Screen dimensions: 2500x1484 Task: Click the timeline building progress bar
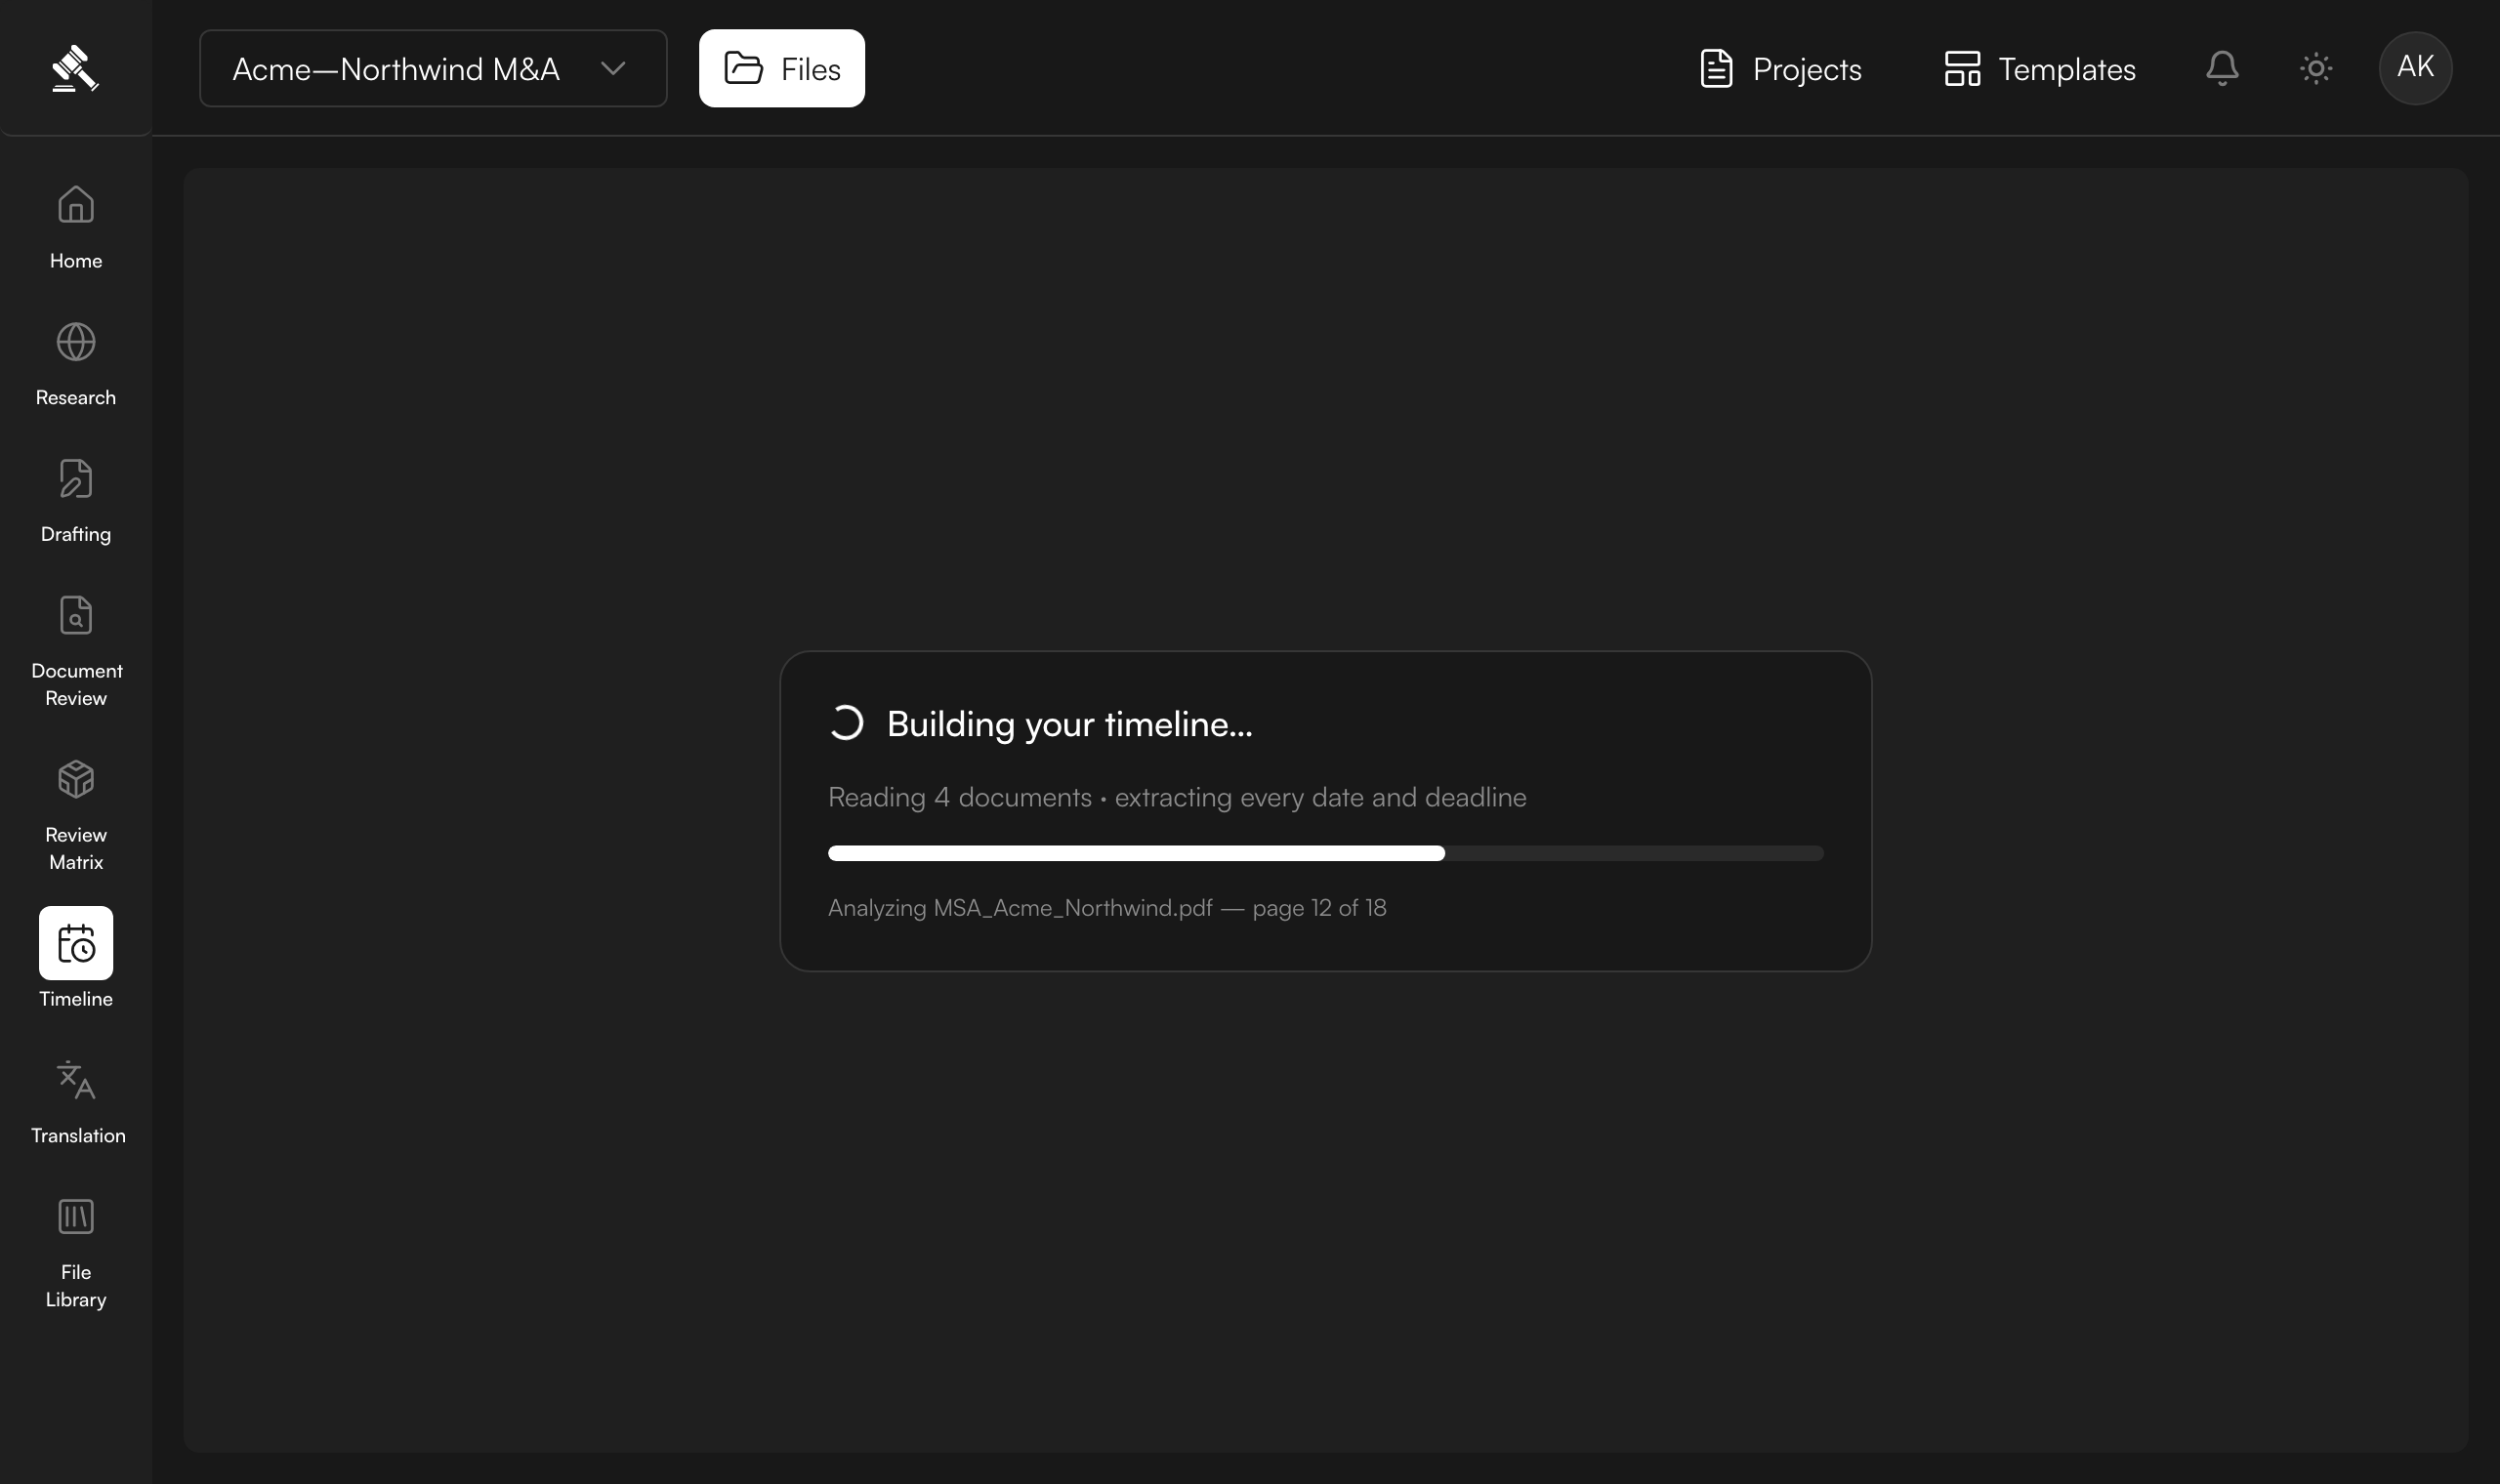coord(1326,853)
